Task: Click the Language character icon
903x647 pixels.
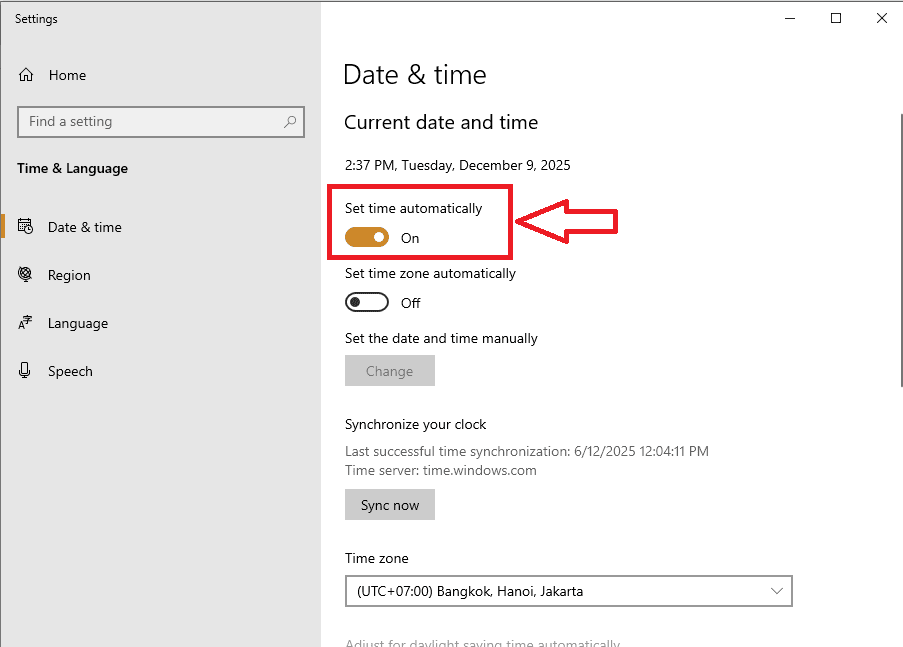Action: click(26, 323)
